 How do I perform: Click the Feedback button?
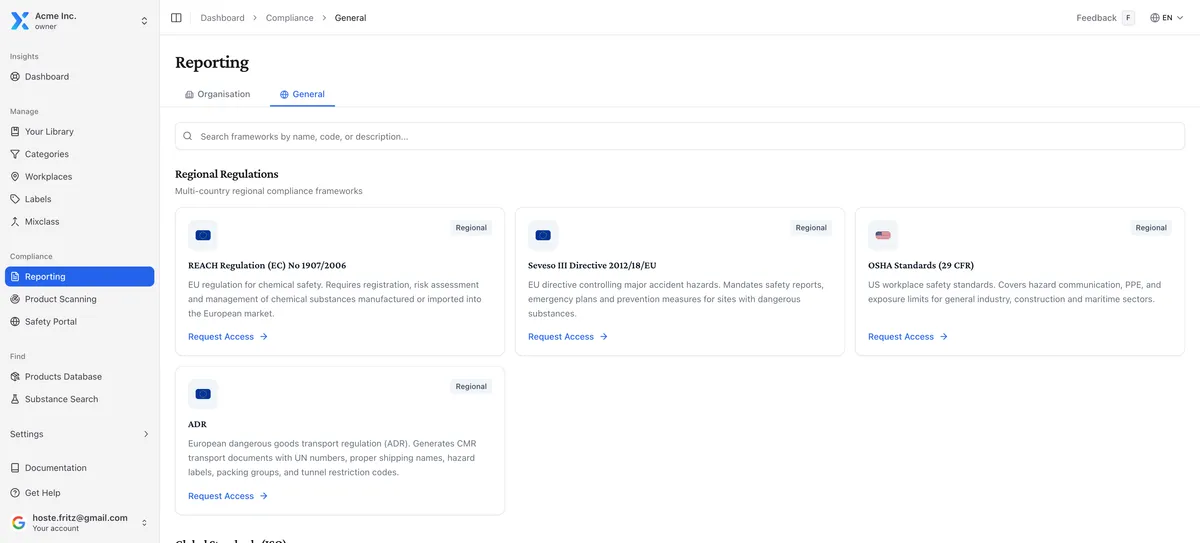(1096, 18)
